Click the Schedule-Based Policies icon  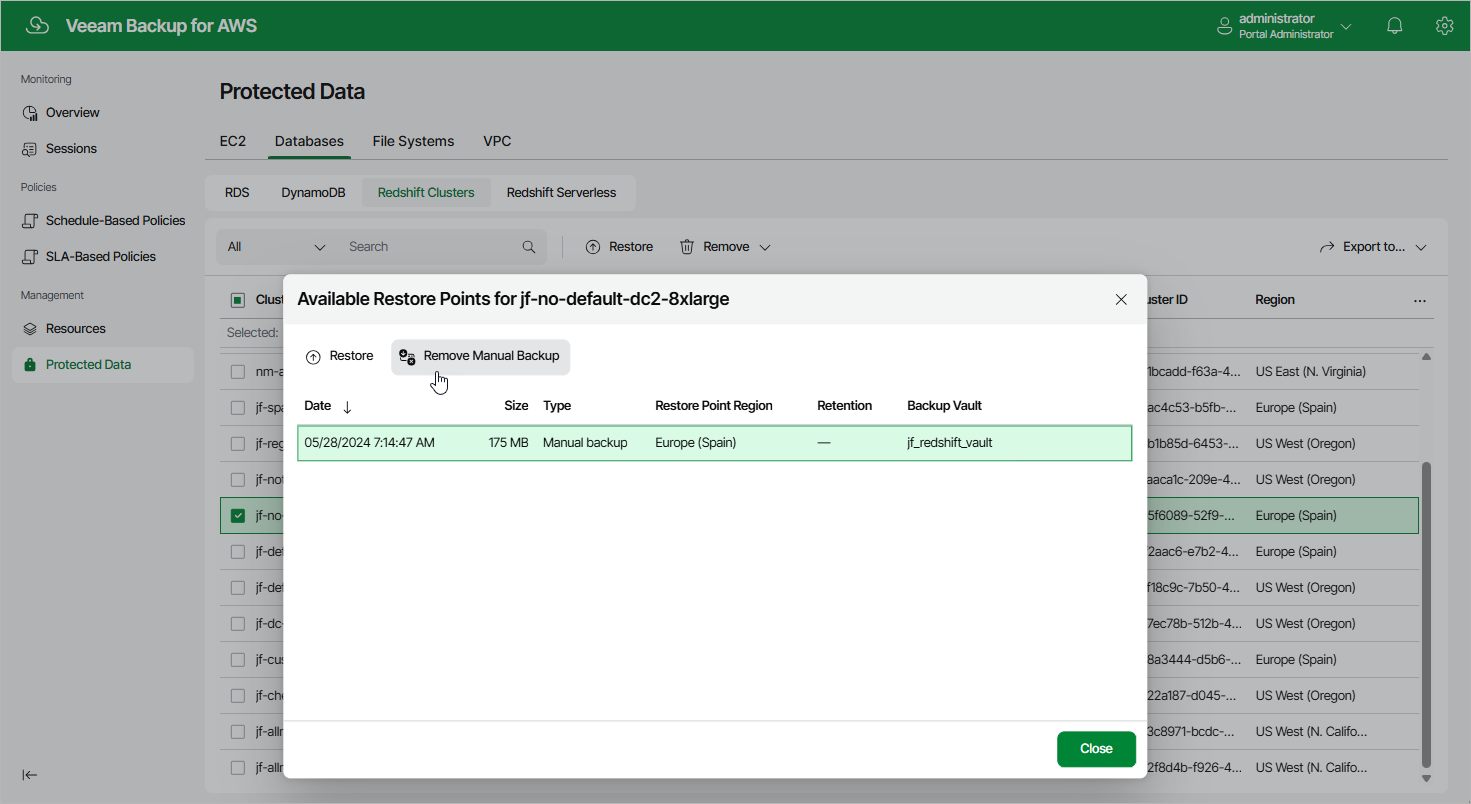pos(30,221)
